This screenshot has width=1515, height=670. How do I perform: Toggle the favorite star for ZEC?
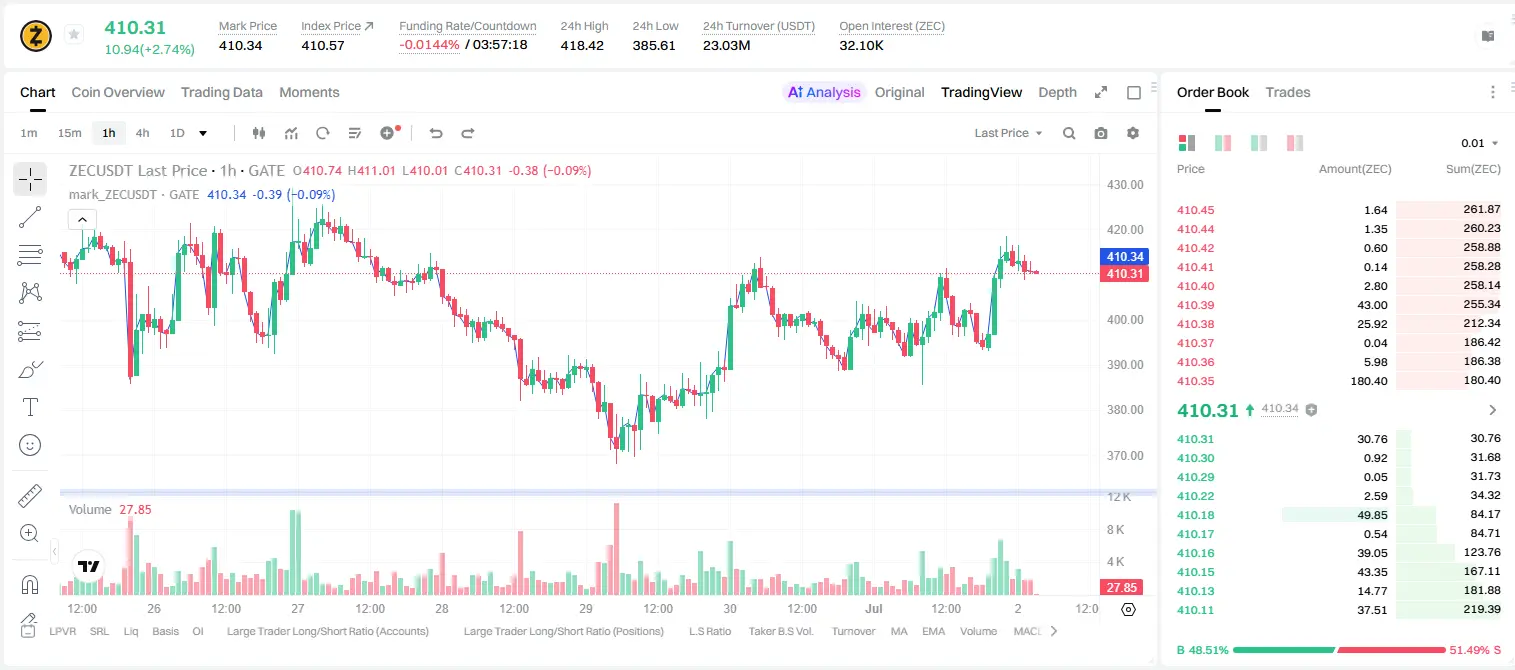74,35
